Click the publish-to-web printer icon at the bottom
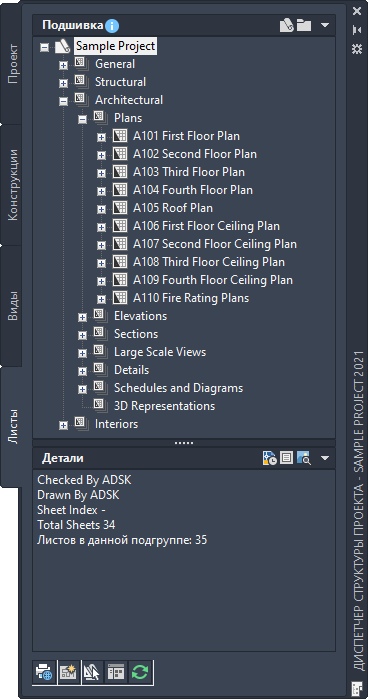 pyautogui.click(x=44, y=672)
